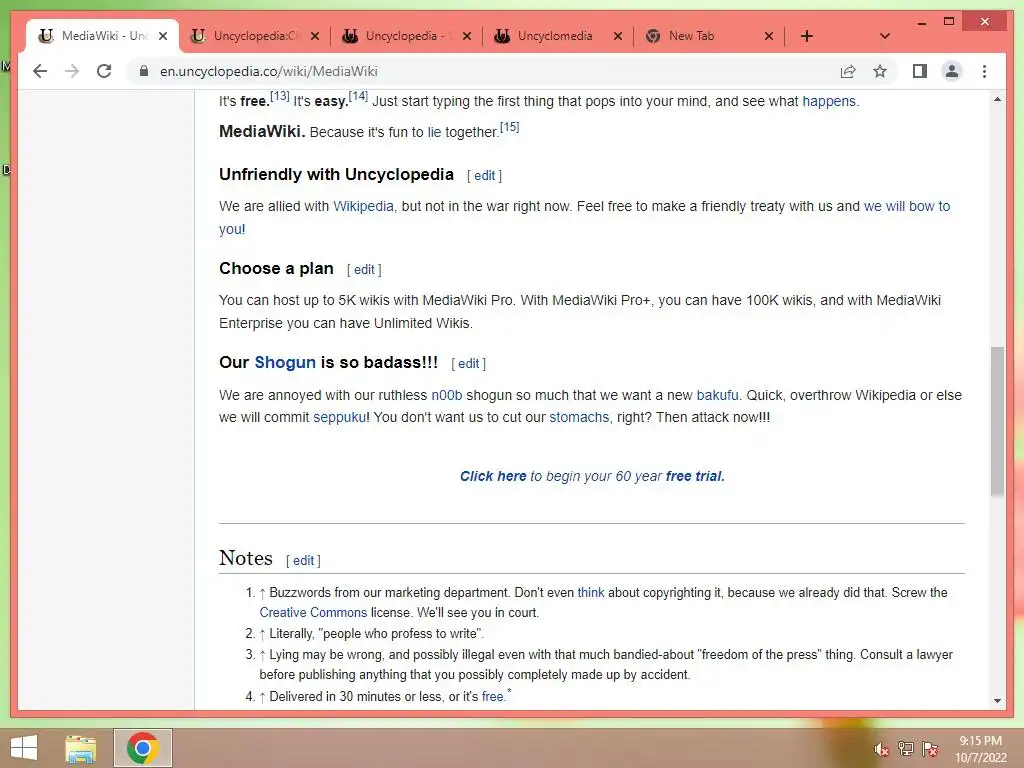
Task: Close the Uncyclopedia:Ch tab
Action: 315,36
